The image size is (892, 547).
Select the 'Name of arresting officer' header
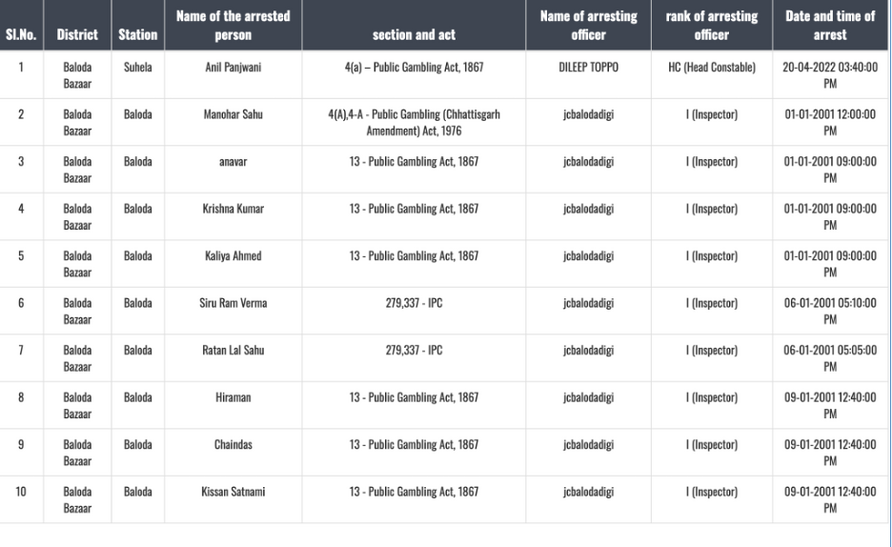click(588, 25)
